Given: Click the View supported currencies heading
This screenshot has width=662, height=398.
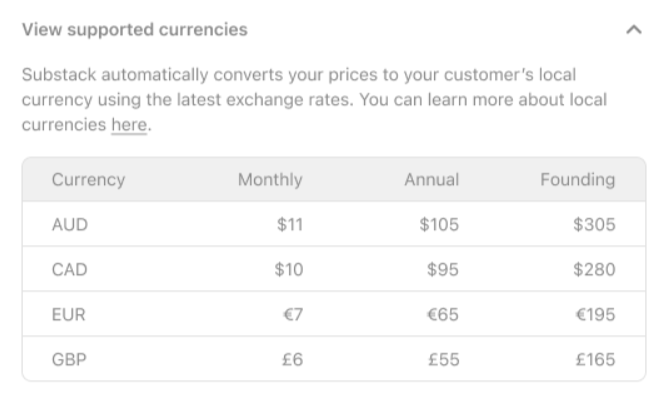Looking at the screenshot, I should pos(135,30).
